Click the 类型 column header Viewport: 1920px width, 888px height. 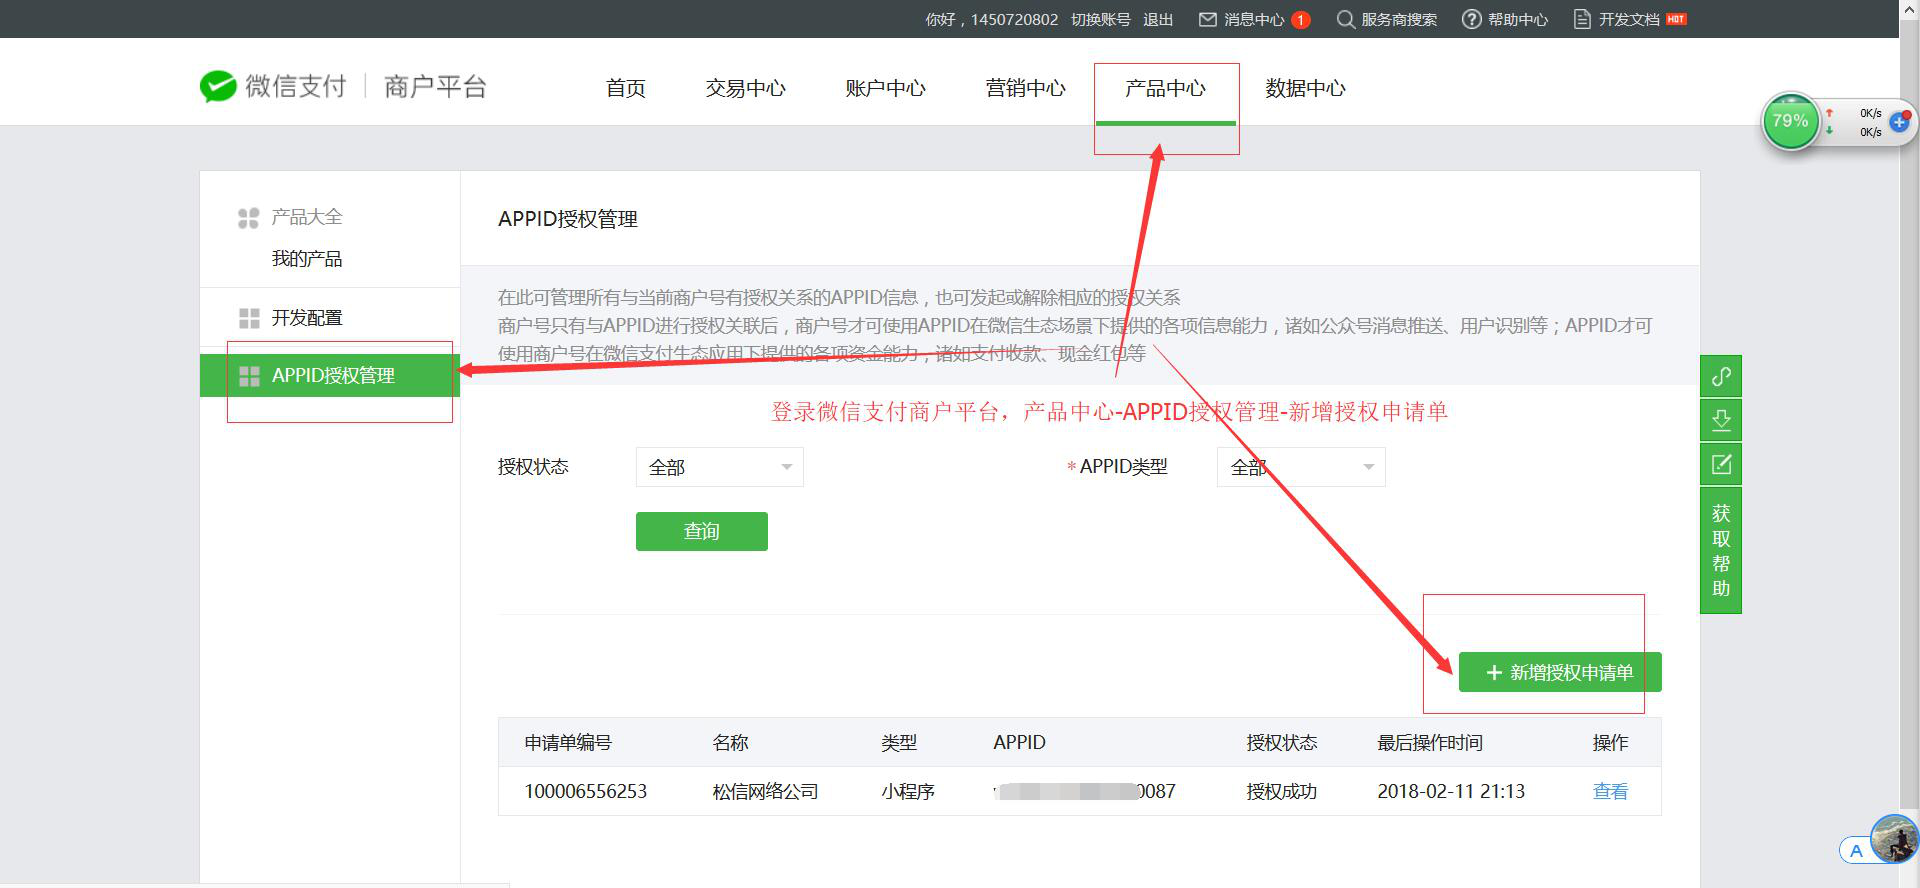(899, 742)
